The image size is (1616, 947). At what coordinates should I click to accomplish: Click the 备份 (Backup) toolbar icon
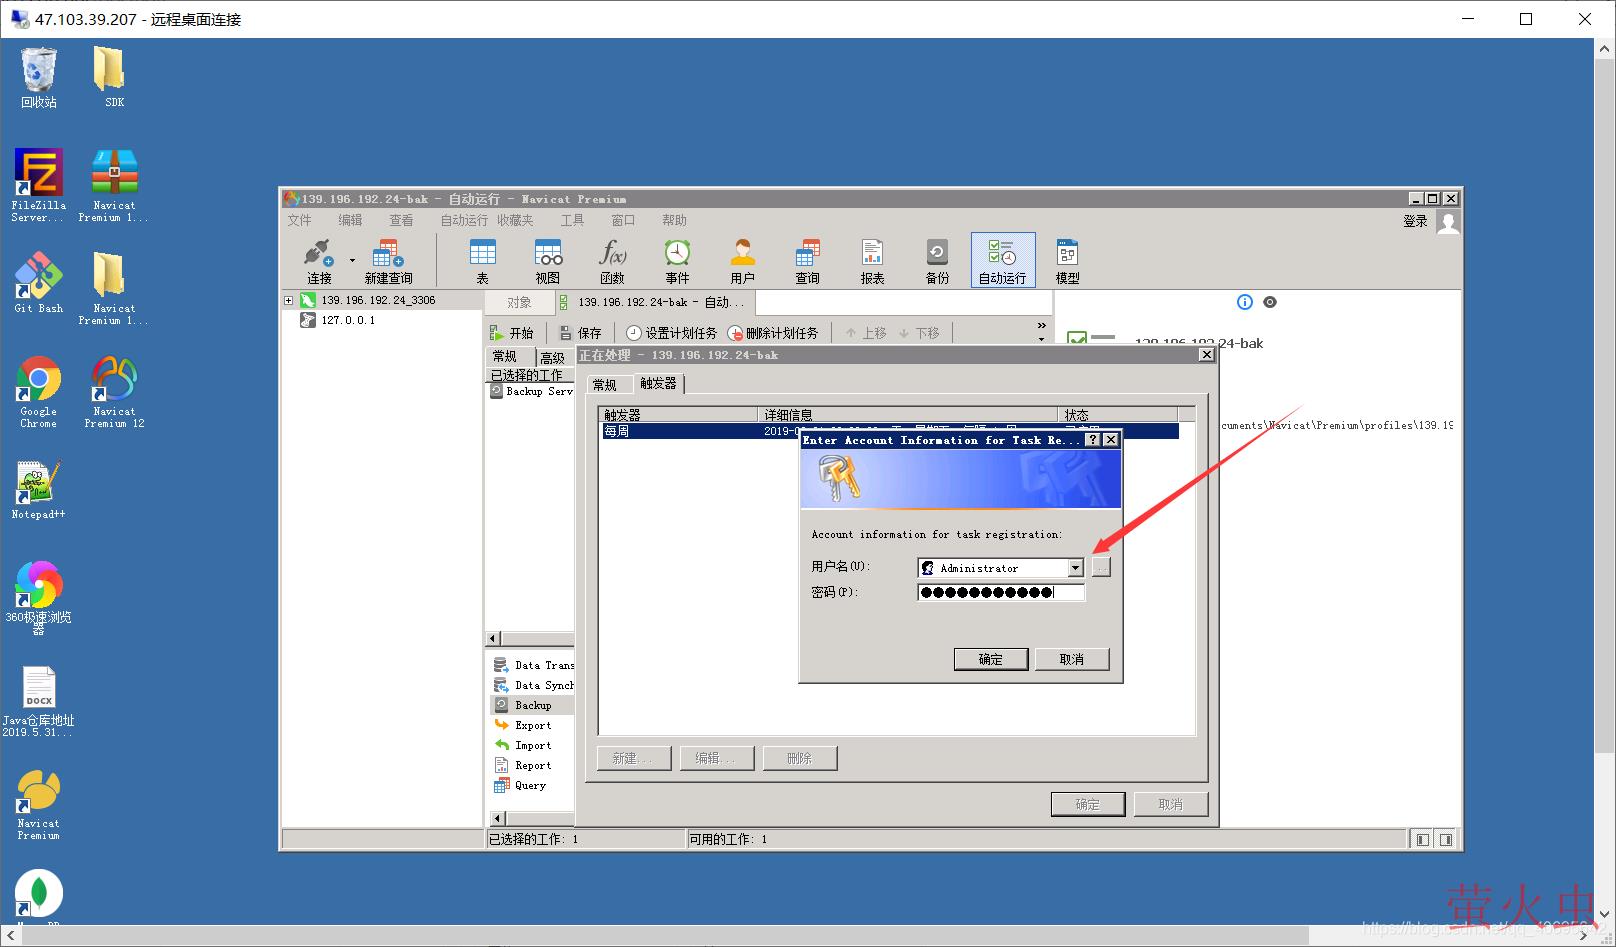tap(937, 260)
